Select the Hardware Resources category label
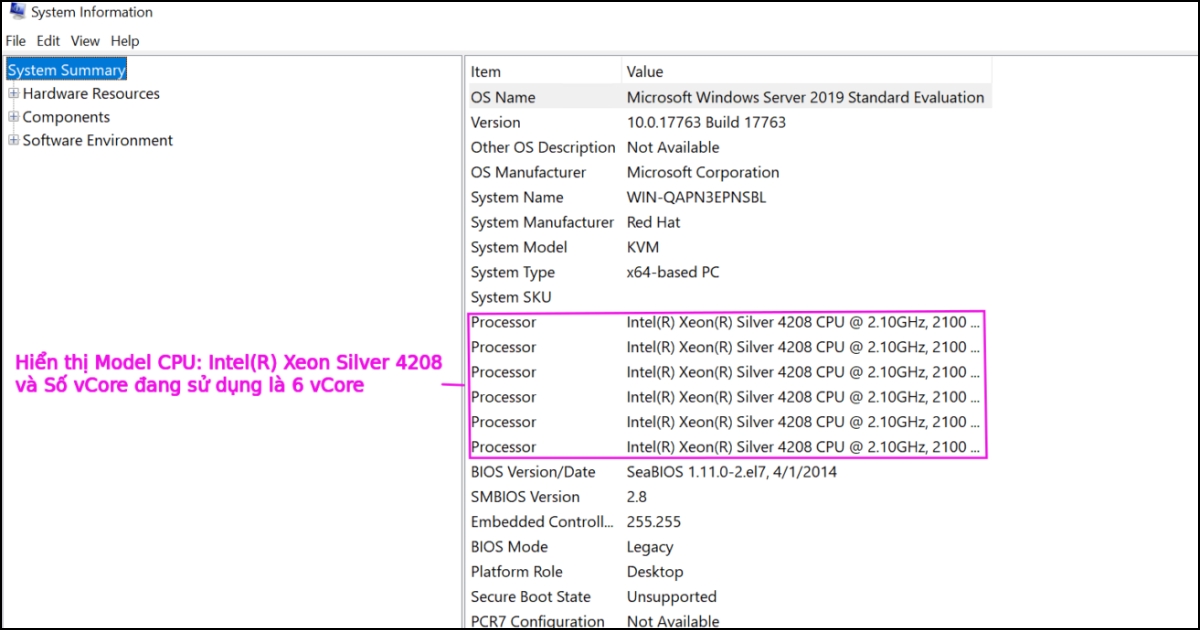The height and width of the screenshot is (630, 1200). point(89,93)
